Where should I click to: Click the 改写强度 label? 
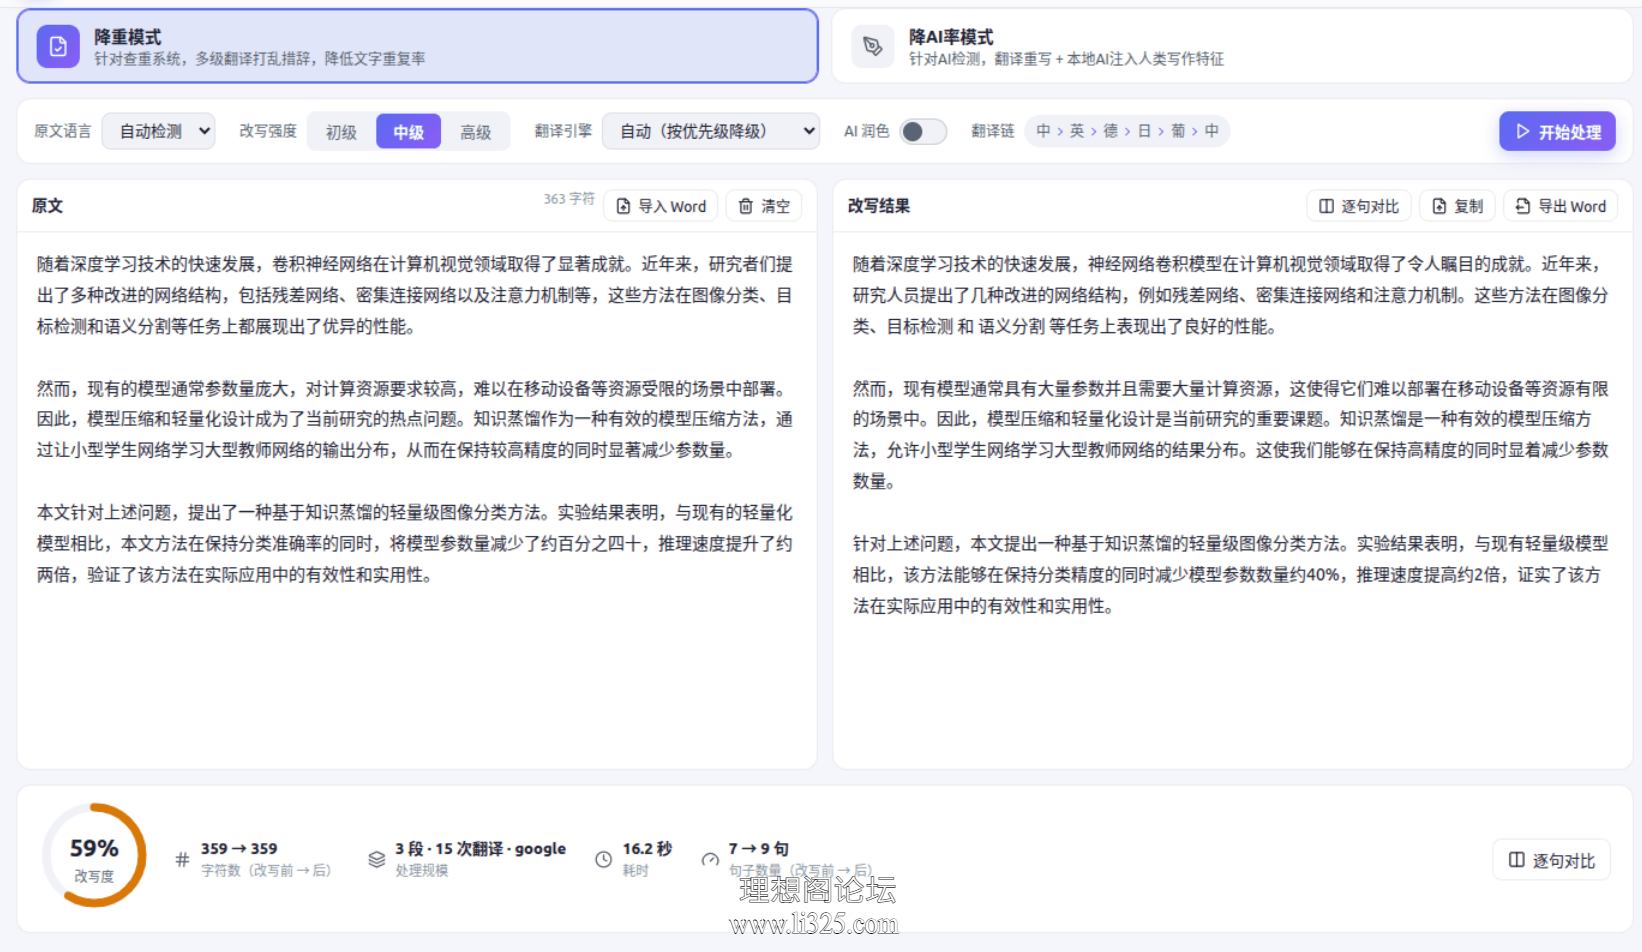[x=268, y=131]
